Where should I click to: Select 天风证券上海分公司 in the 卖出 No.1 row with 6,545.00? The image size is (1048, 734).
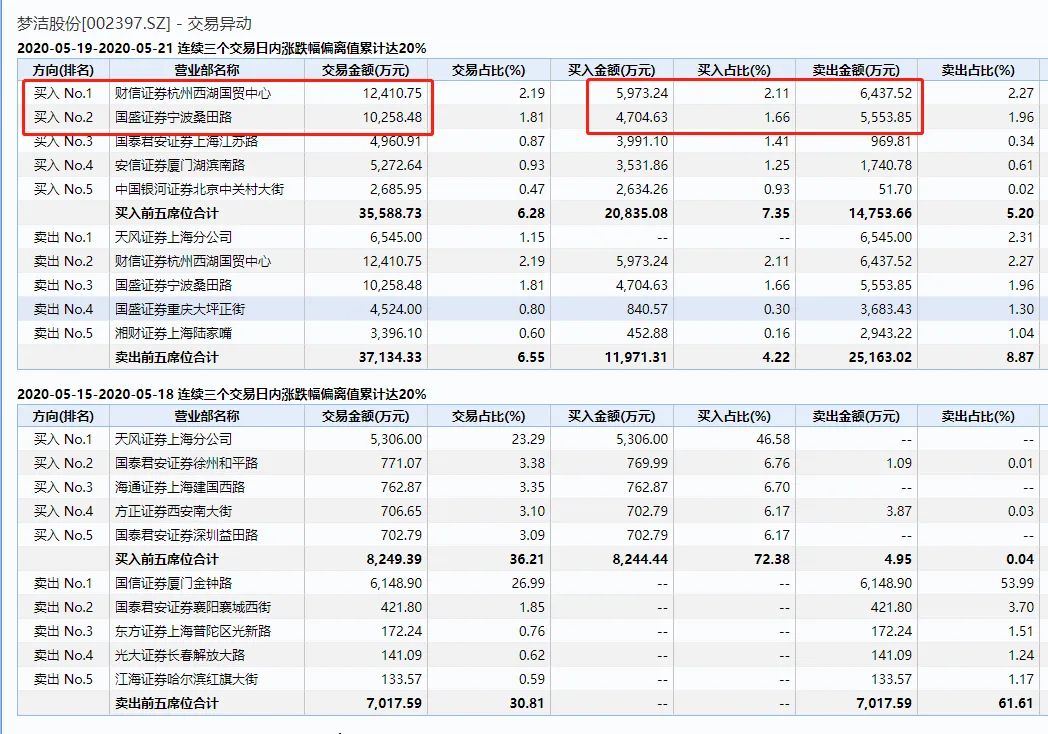pos(173,237)
